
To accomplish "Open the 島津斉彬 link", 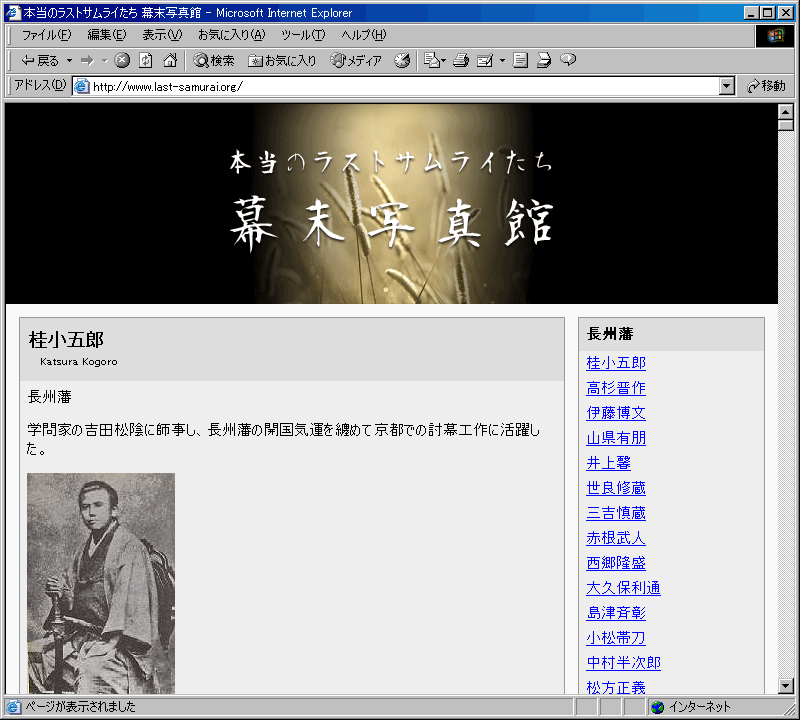I will 616,613.
